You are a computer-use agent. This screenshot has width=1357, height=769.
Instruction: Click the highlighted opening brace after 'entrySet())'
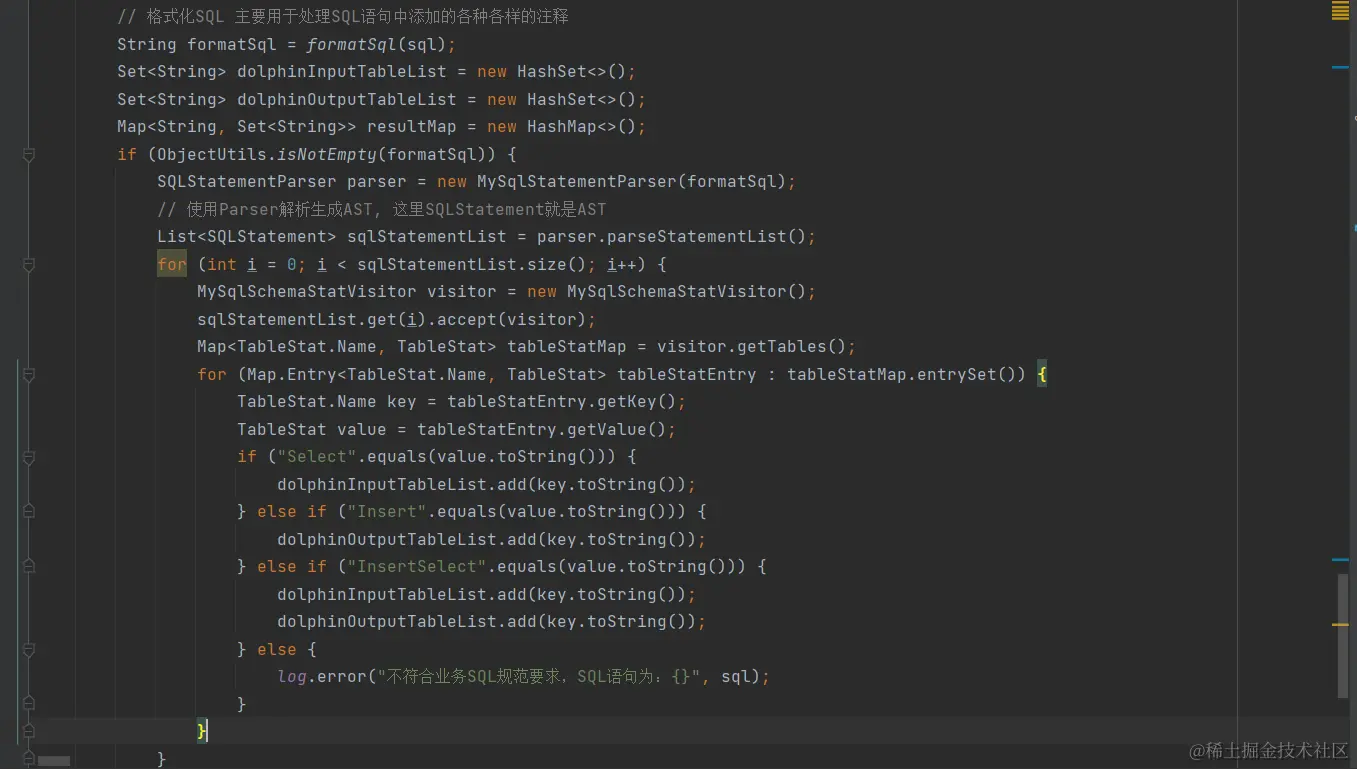(x=1042, y=375)
